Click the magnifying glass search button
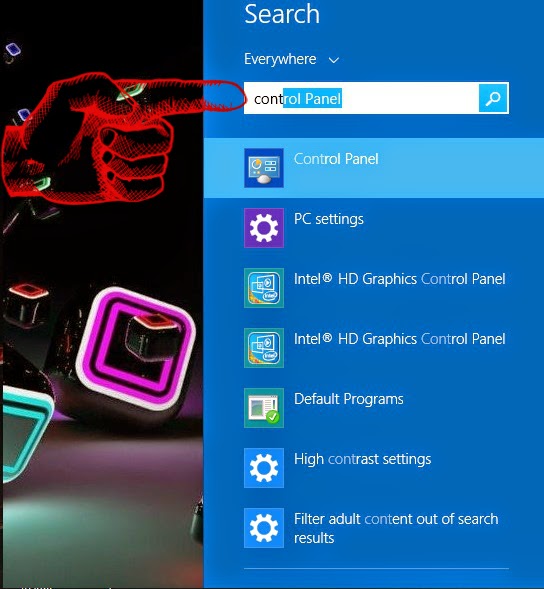The height and width of the screenshot is (589, 544). (493, 98)
